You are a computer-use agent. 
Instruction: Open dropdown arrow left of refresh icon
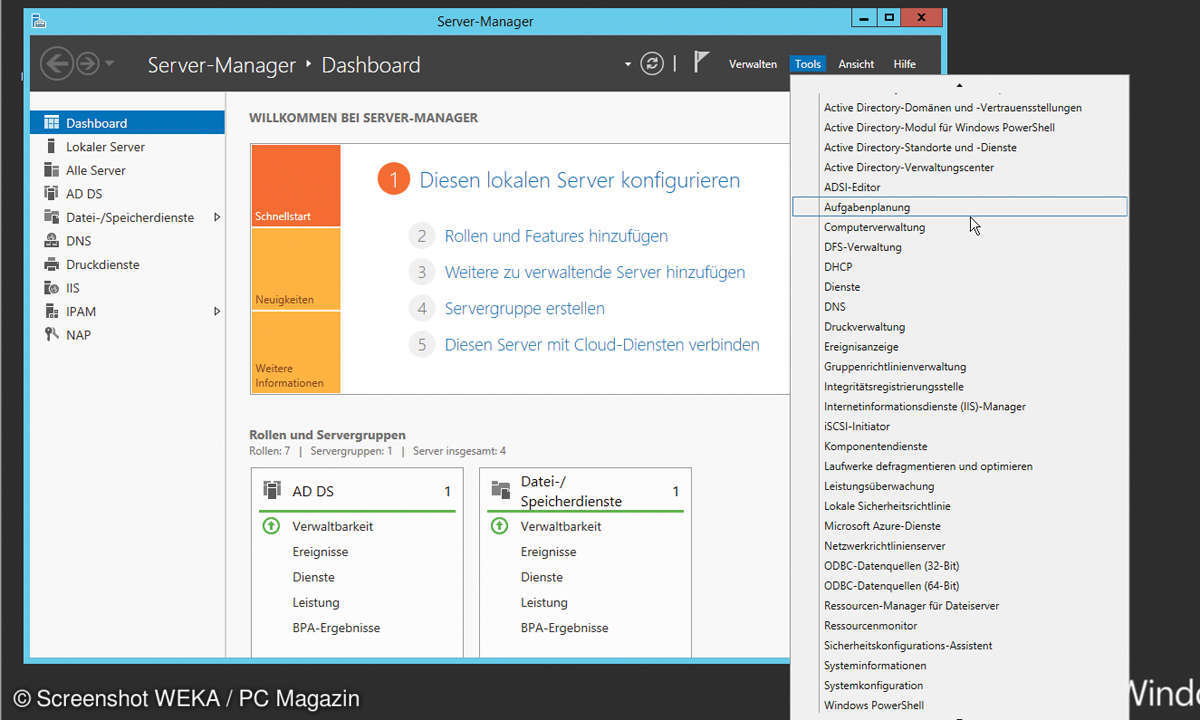(628, 65)
